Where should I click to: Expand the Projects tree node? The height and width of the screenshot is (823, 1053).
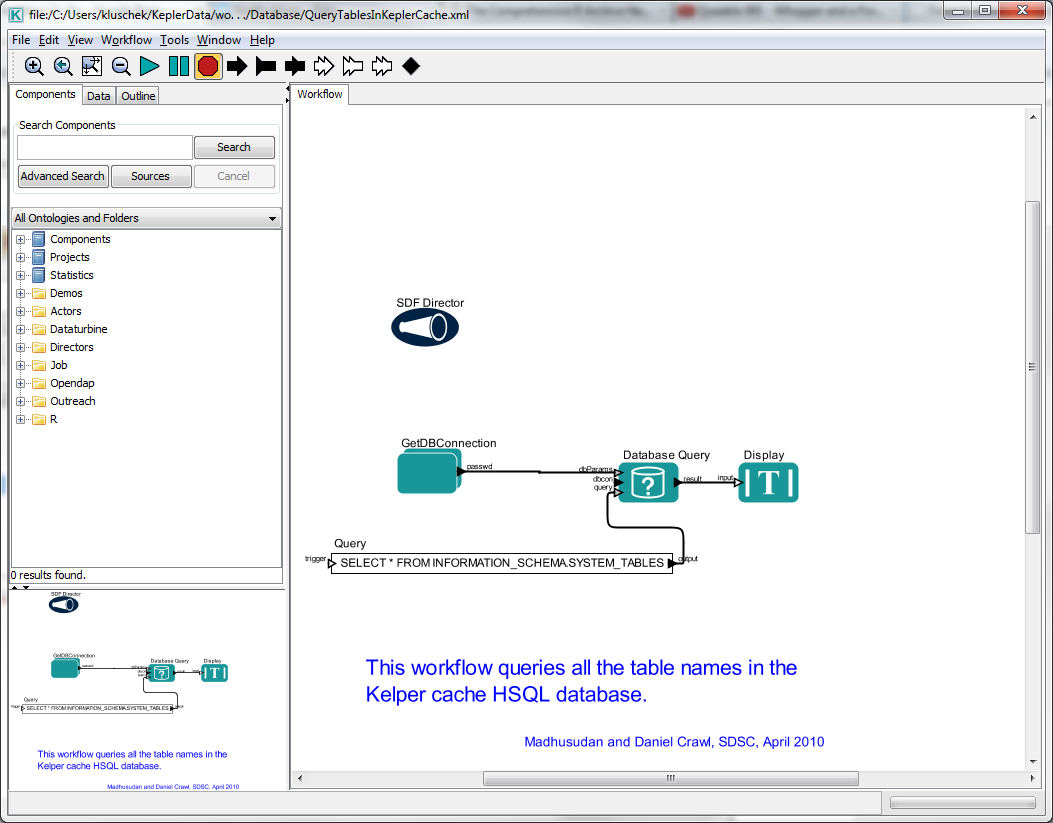20,258
